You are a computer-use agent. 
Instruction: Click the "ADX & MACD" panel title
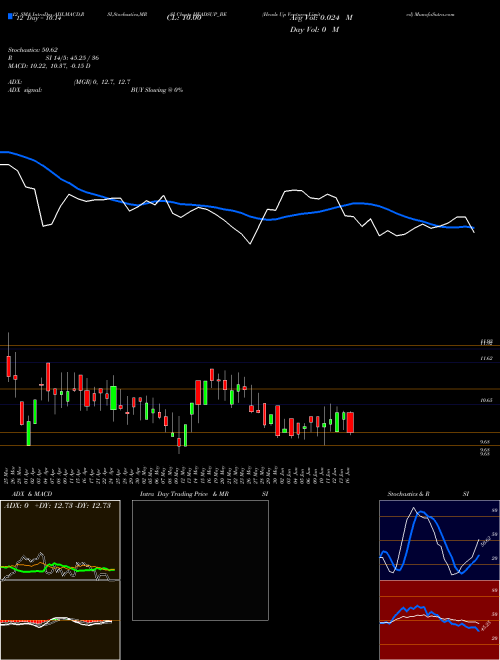click(32, 494)
